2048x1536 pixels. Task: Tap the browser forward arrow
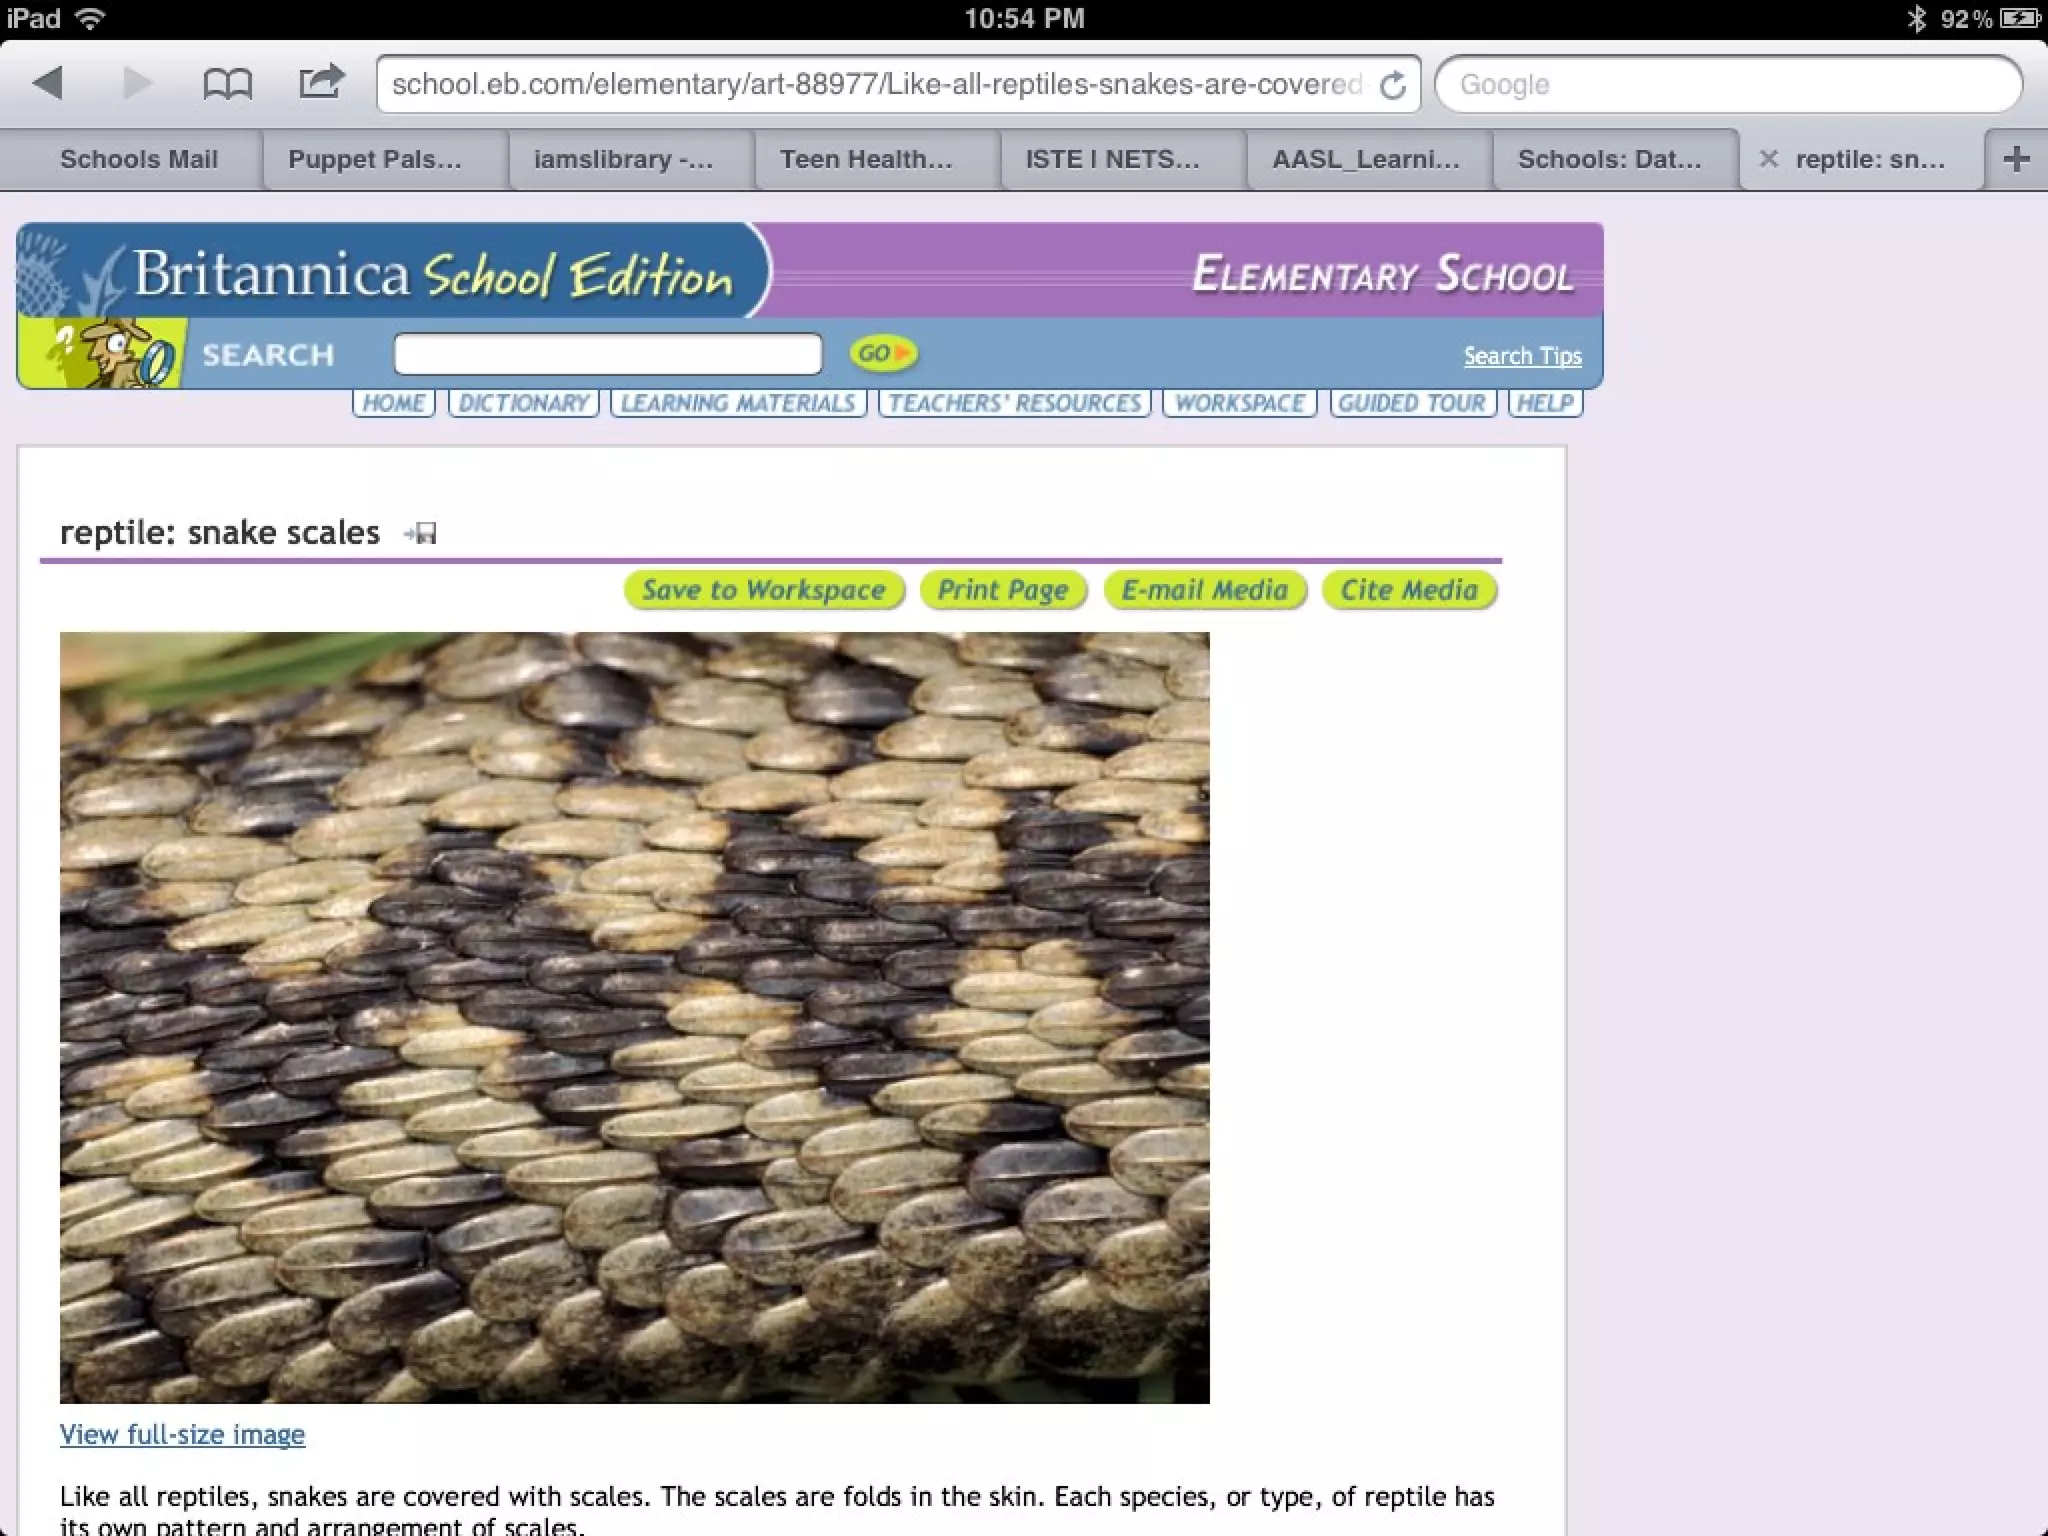tap(136, 83)
